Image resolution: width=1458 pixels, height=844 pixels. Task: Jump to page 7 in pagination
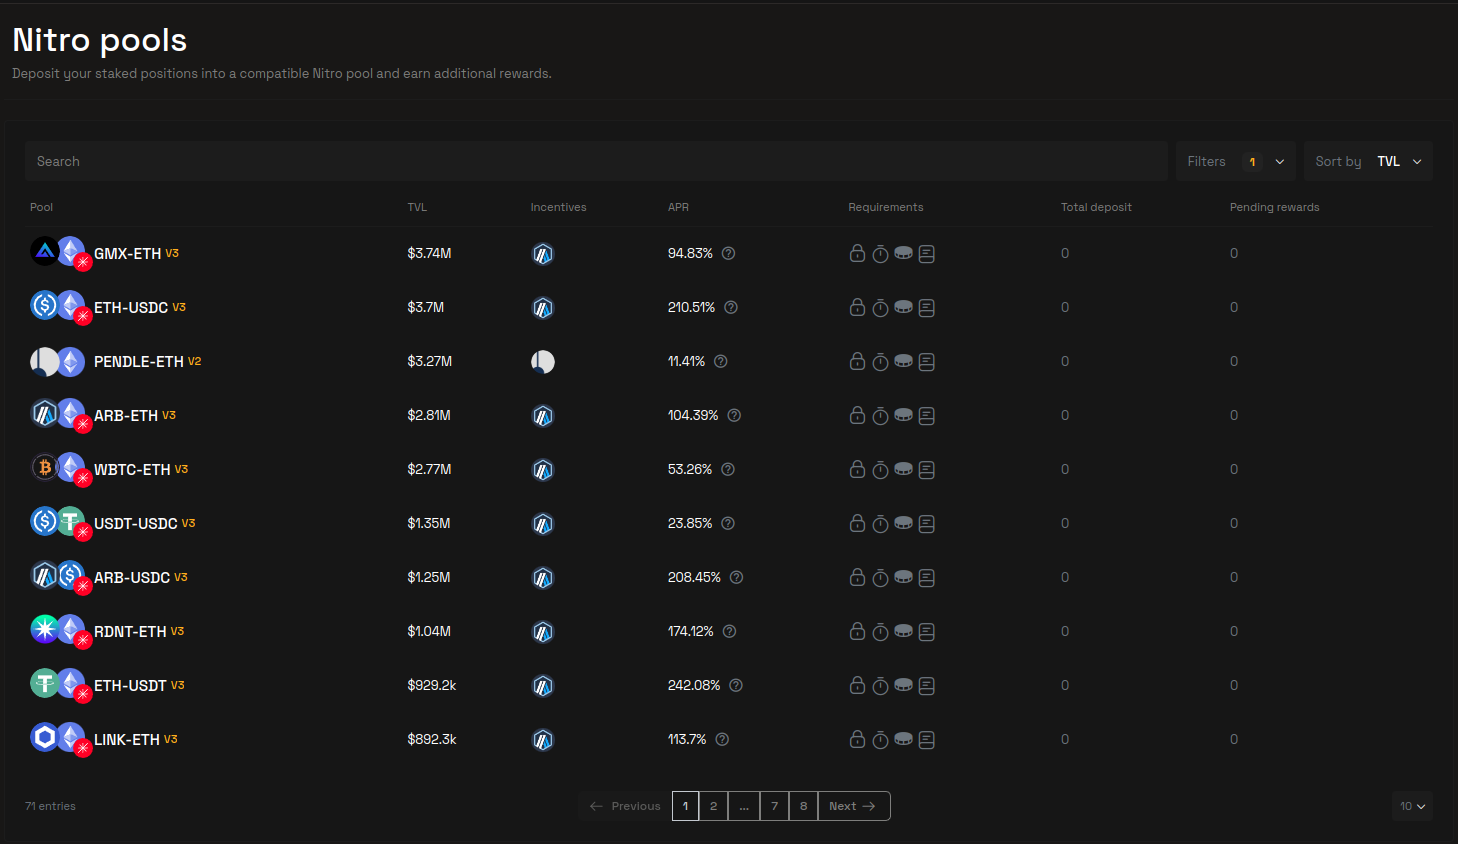(774, 806)
